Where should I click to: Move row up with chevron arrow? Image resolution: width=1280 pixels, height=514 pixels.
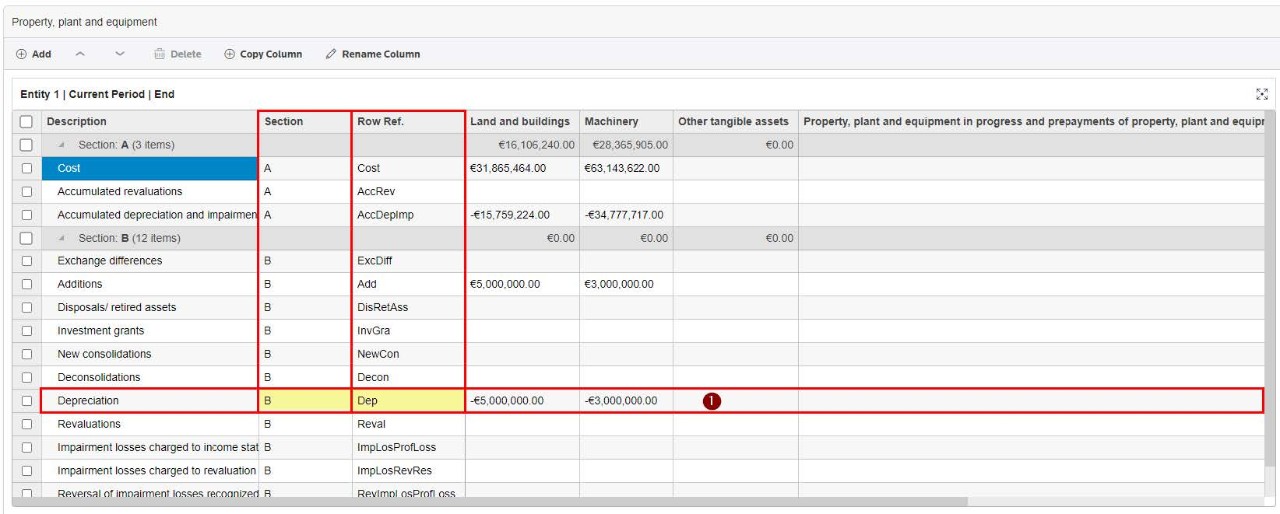pos(80,54)
